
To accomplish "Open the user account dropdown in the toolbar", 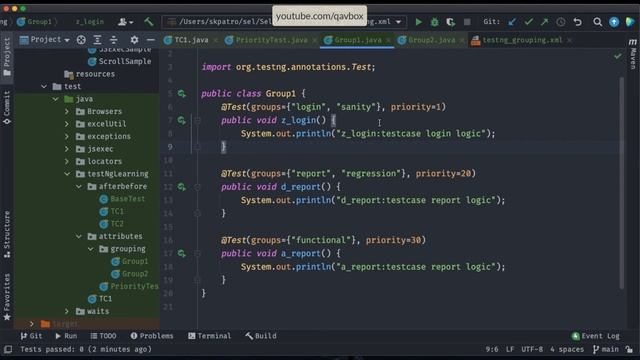I will (x=125, y=22).
